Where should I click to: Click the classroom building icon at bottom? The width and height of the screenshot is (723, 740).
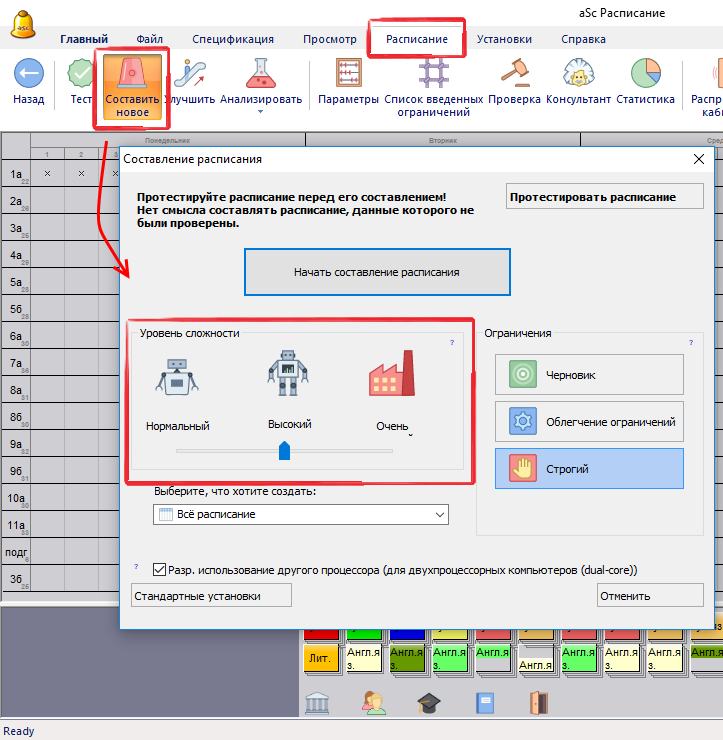(318, 703)
